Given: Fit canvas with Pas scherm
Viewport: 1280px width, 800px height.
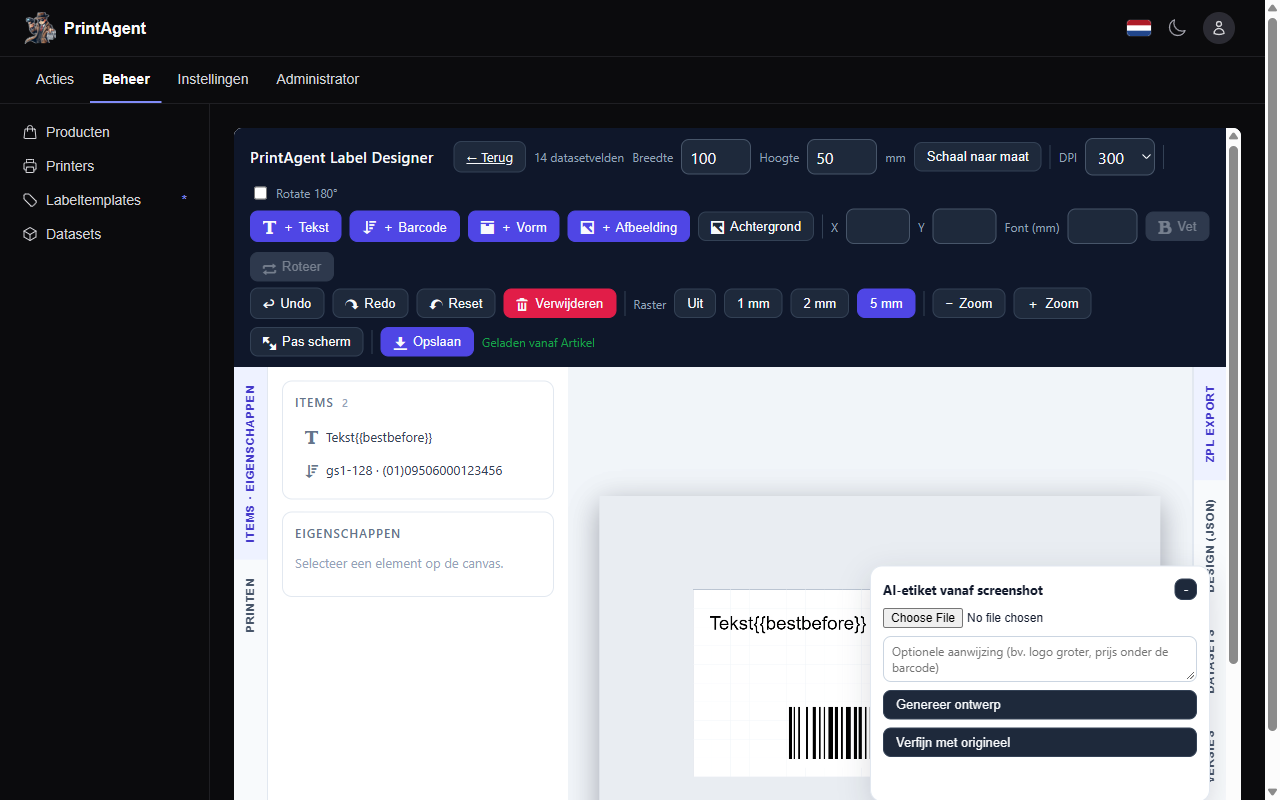Looking at the screenshot, I should coord(307,341).
